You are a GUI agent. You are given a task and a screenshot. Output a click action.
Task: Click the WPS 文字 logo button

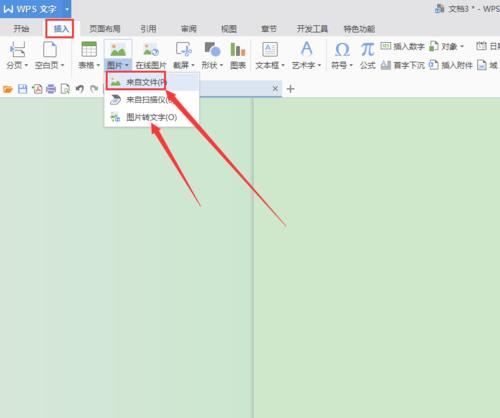coord(30,9)
